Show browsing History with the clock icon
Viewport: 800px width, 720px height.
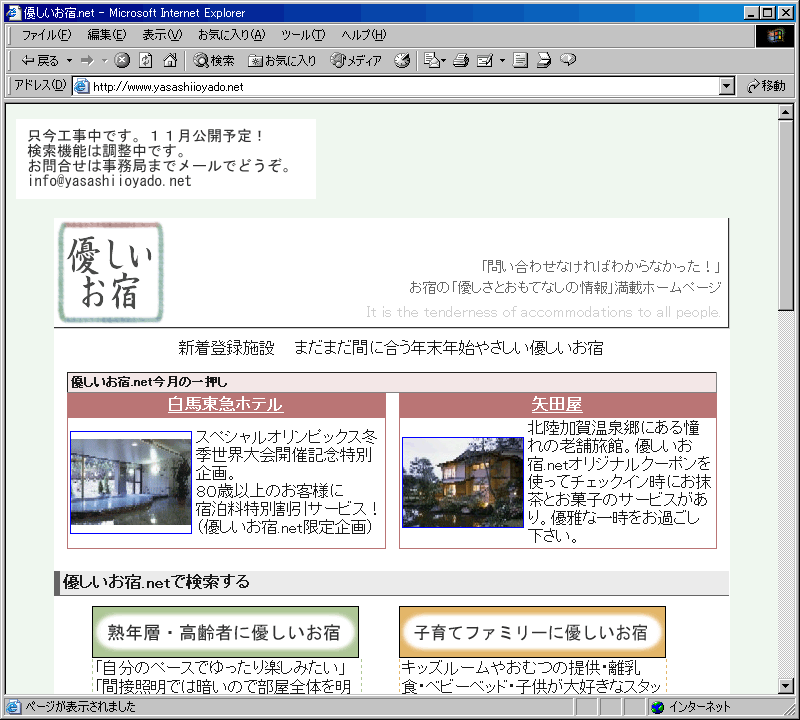pos(402,61)
